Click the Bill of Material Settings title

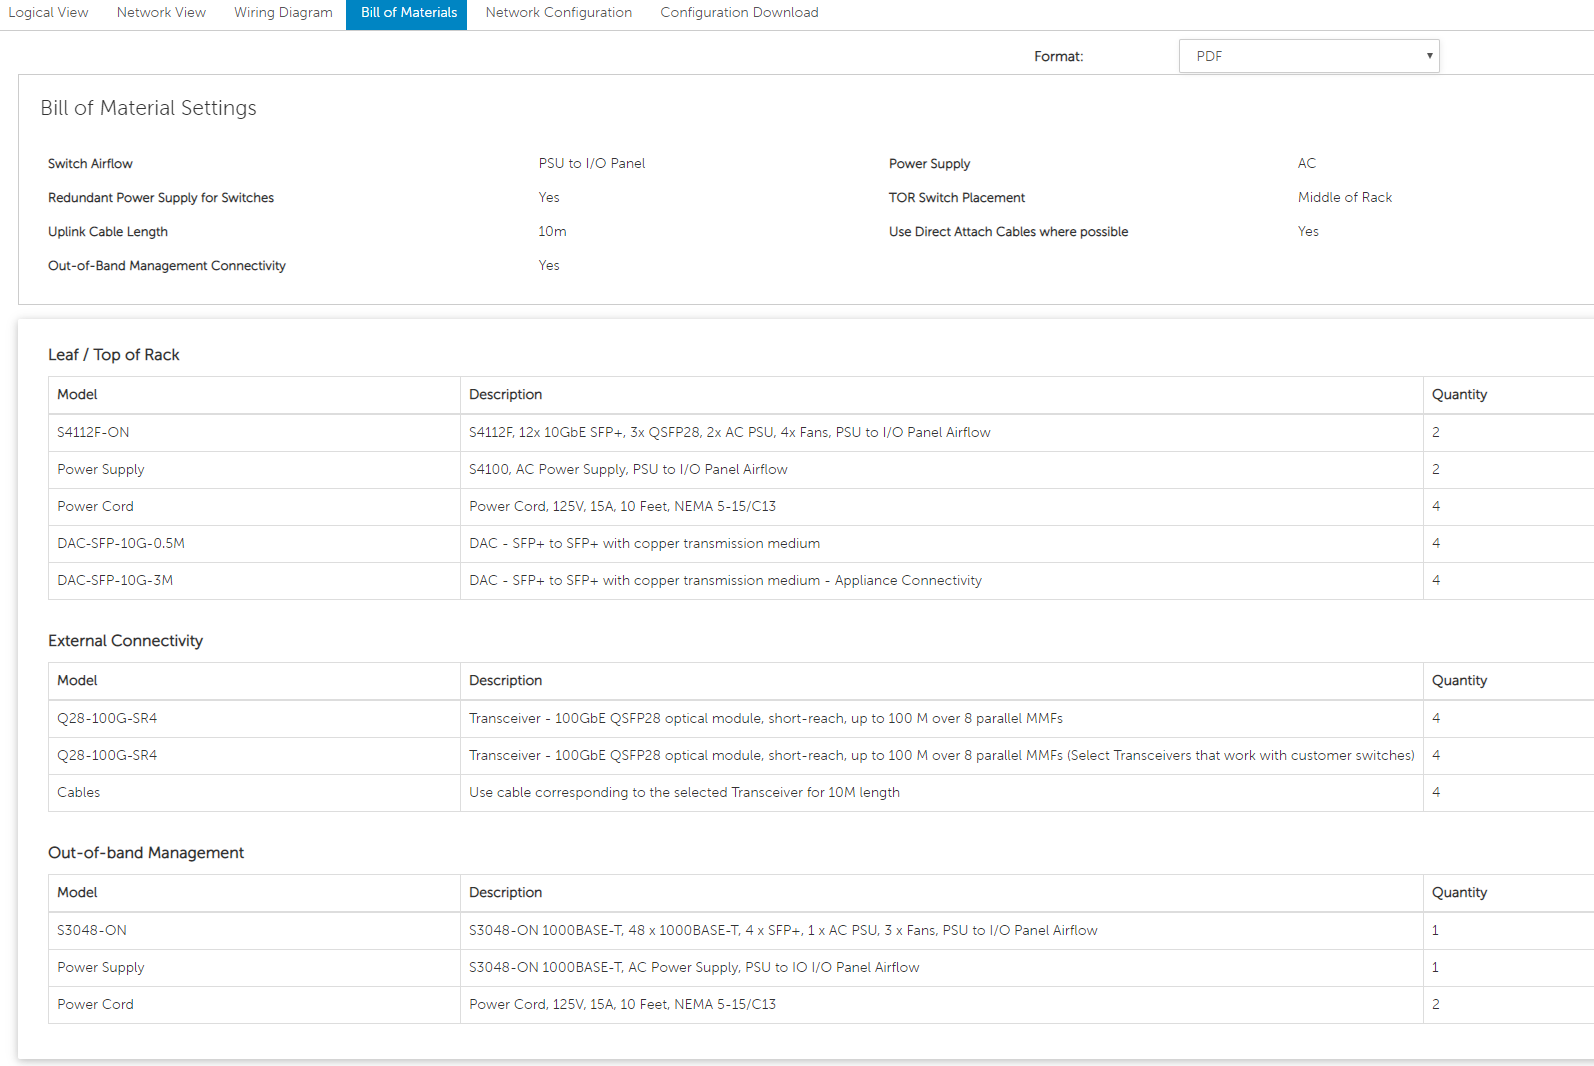pos(148,108)
